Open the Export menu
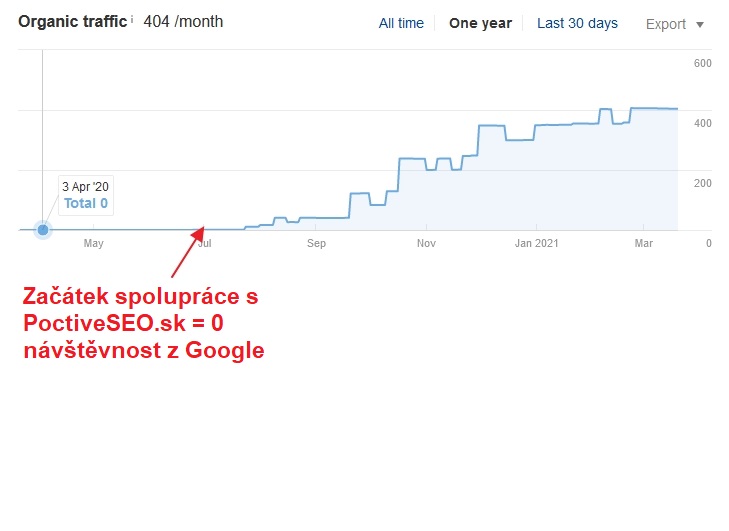 point(675,24)
